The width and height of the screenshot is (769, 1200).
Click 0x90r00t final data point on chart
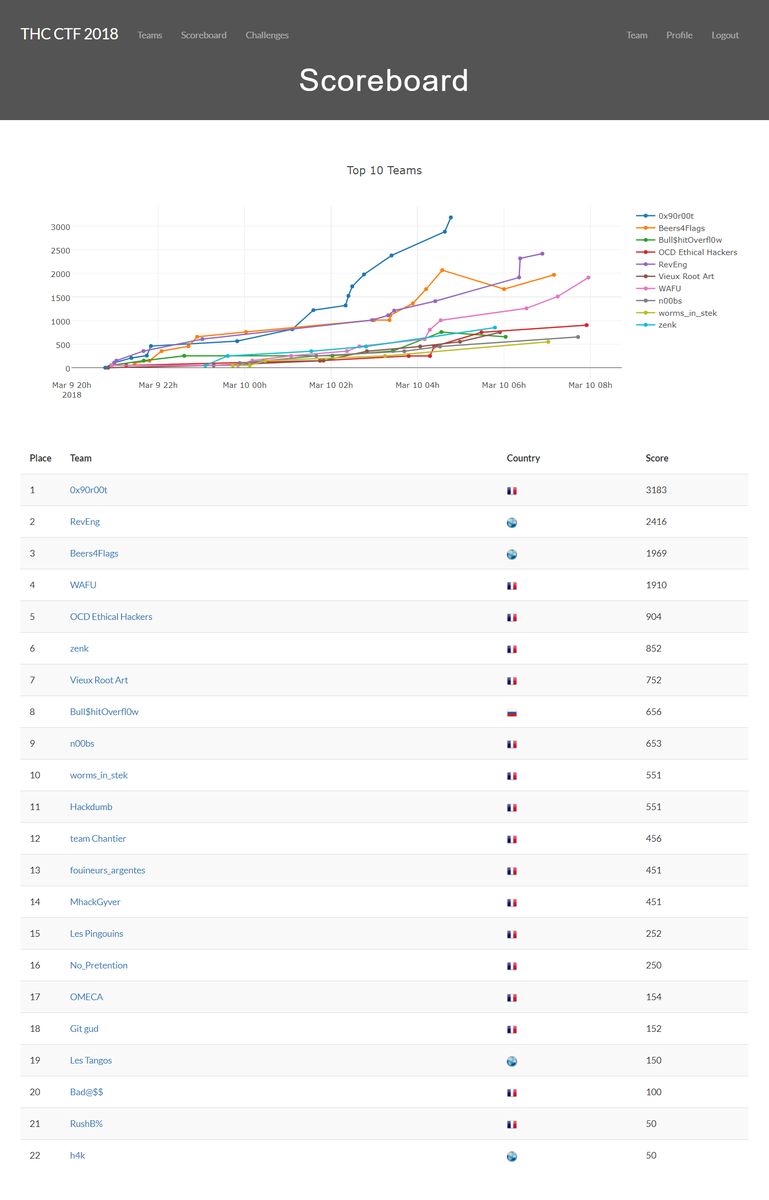coord(451,217)
